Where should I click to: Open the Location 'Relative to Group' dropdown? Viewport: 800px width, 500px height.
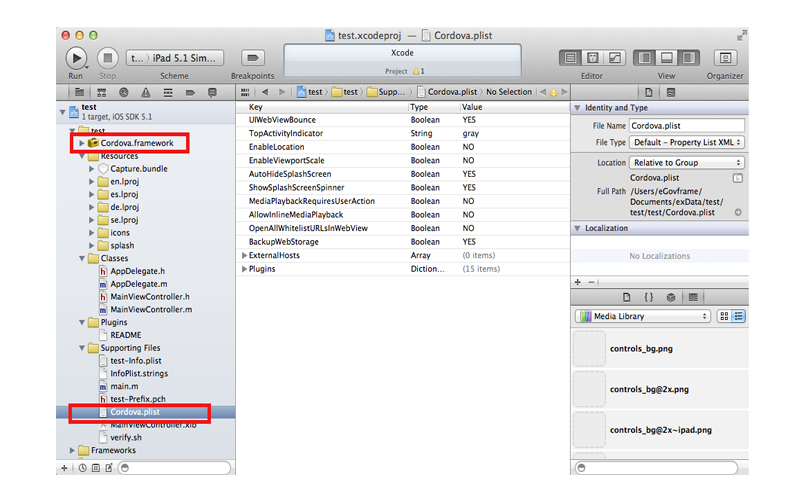click(687, 162)
